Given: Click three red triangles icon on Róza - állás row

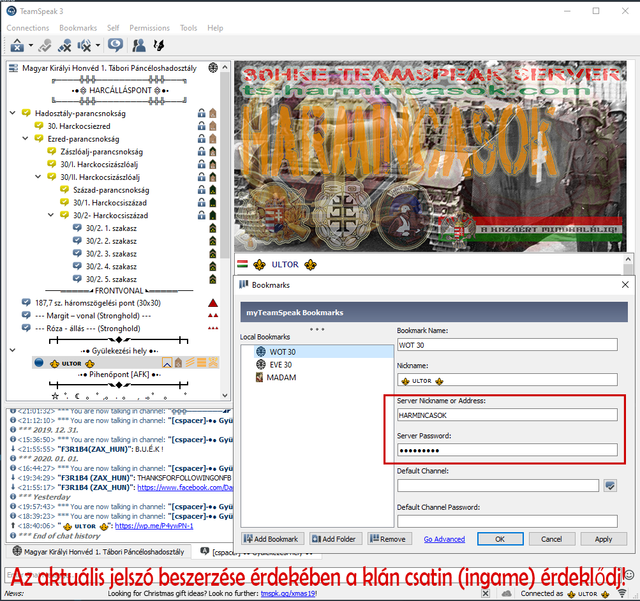Looking at the screenshot, I should click(213, 328).
